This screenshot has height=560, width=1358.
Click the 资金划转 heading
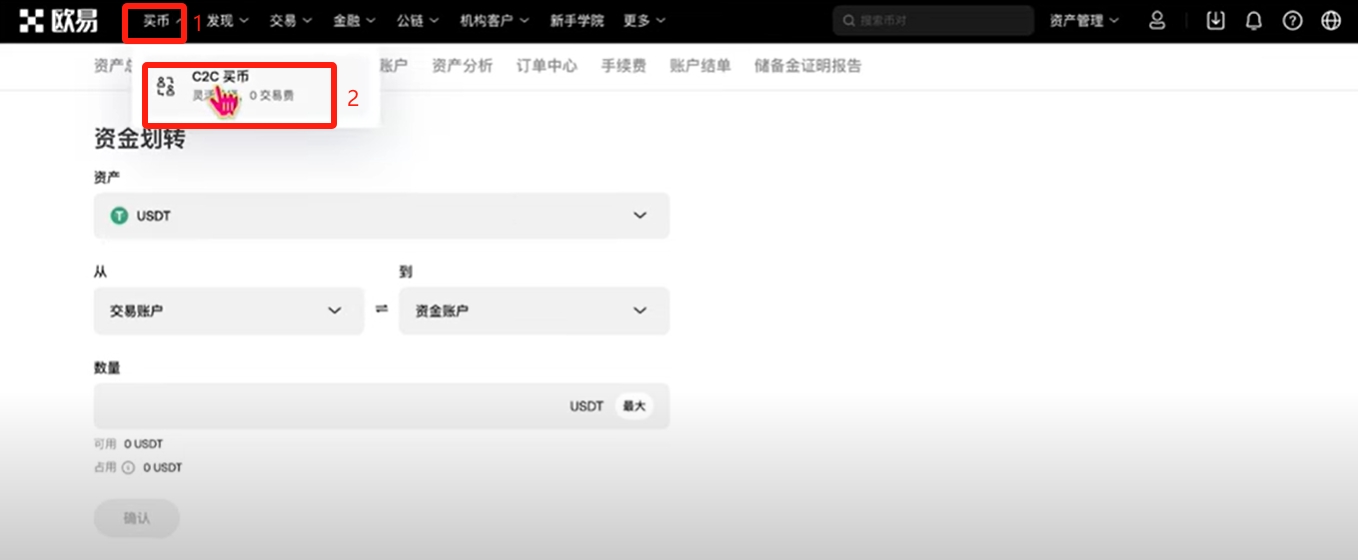point(140,138)
